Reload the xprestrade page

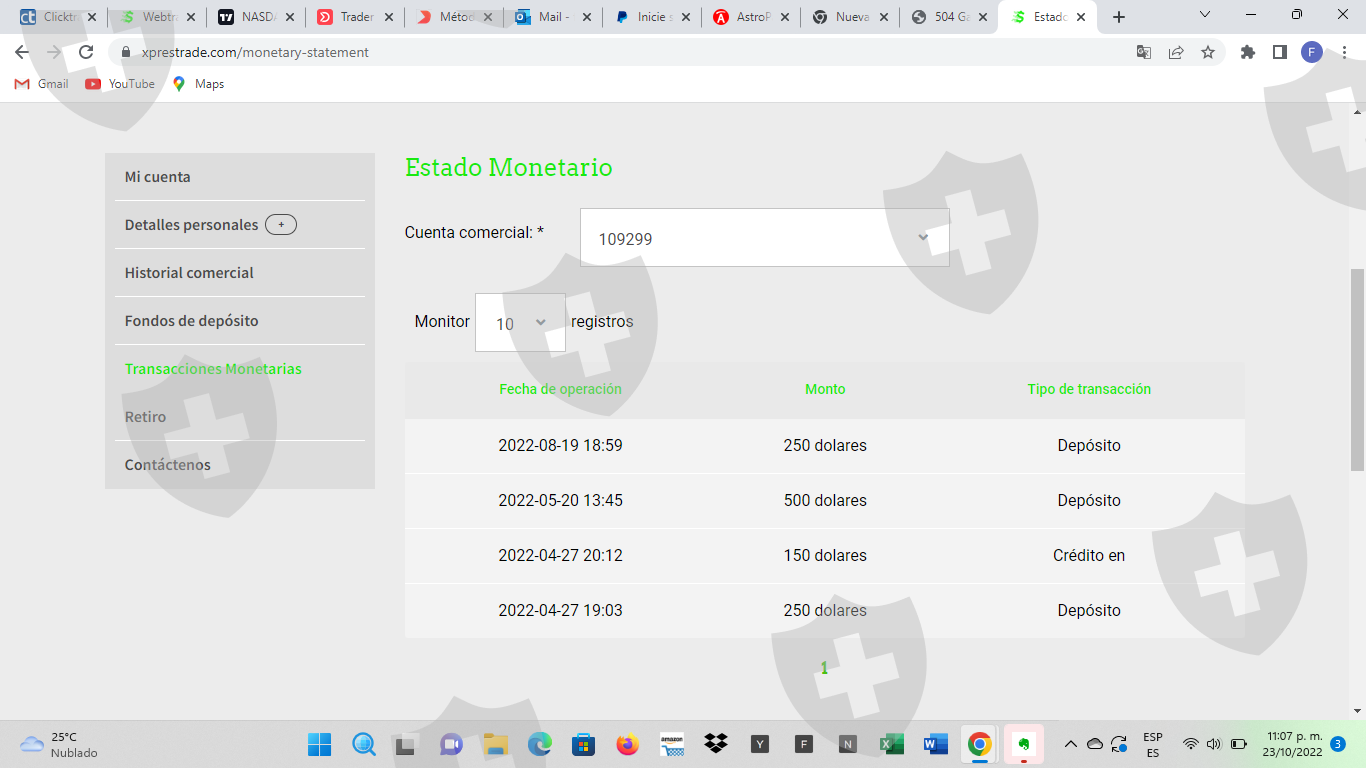(86, 52)
